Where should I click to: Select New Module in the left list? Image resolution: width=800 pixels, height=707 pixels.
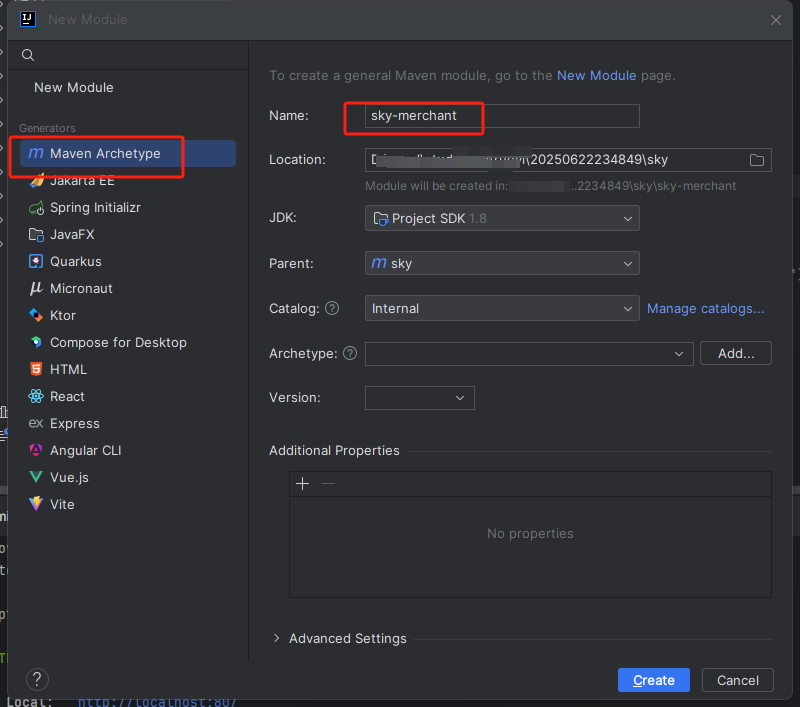point(73,87)
